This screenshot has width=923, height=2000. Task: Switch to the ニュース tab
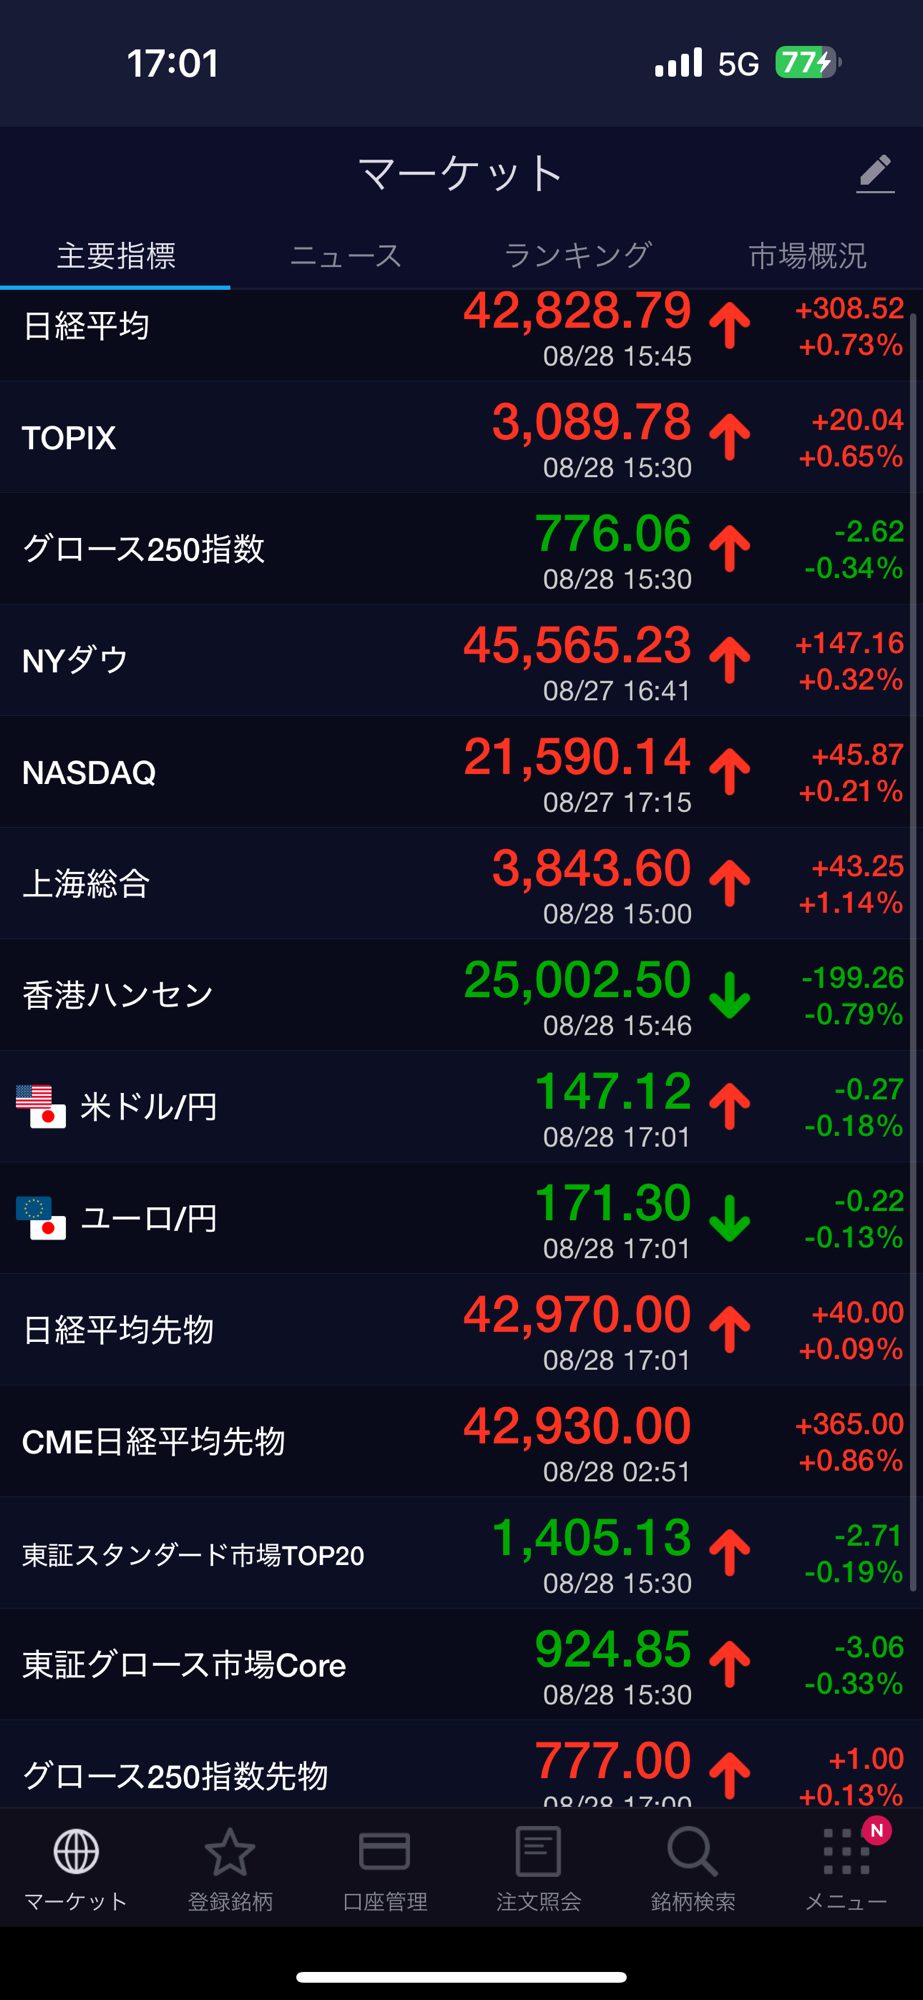point(345,256)
